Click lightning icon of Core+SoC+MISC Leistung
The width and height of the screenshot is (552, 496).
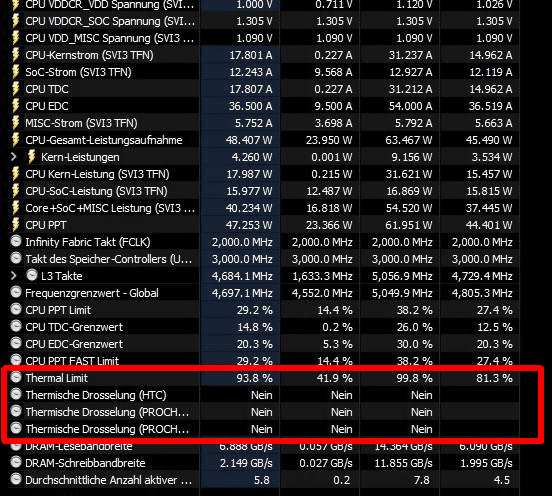point(15,208)
